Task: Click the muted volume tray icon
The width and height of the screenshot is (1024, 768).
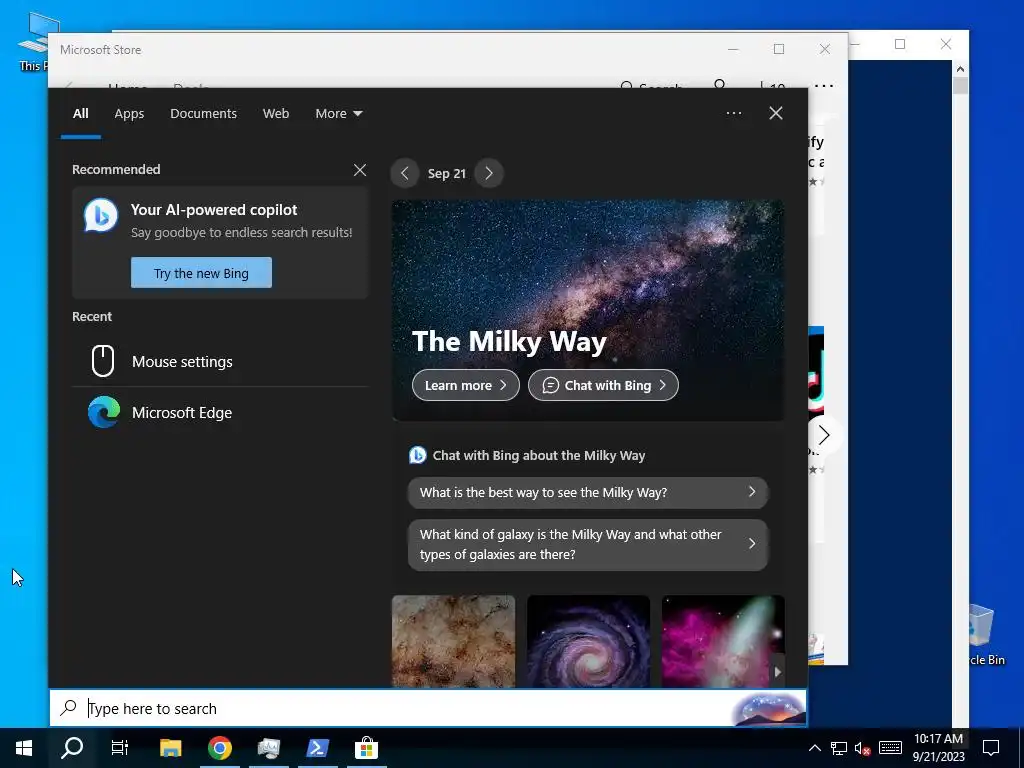Action: [863, 748]
